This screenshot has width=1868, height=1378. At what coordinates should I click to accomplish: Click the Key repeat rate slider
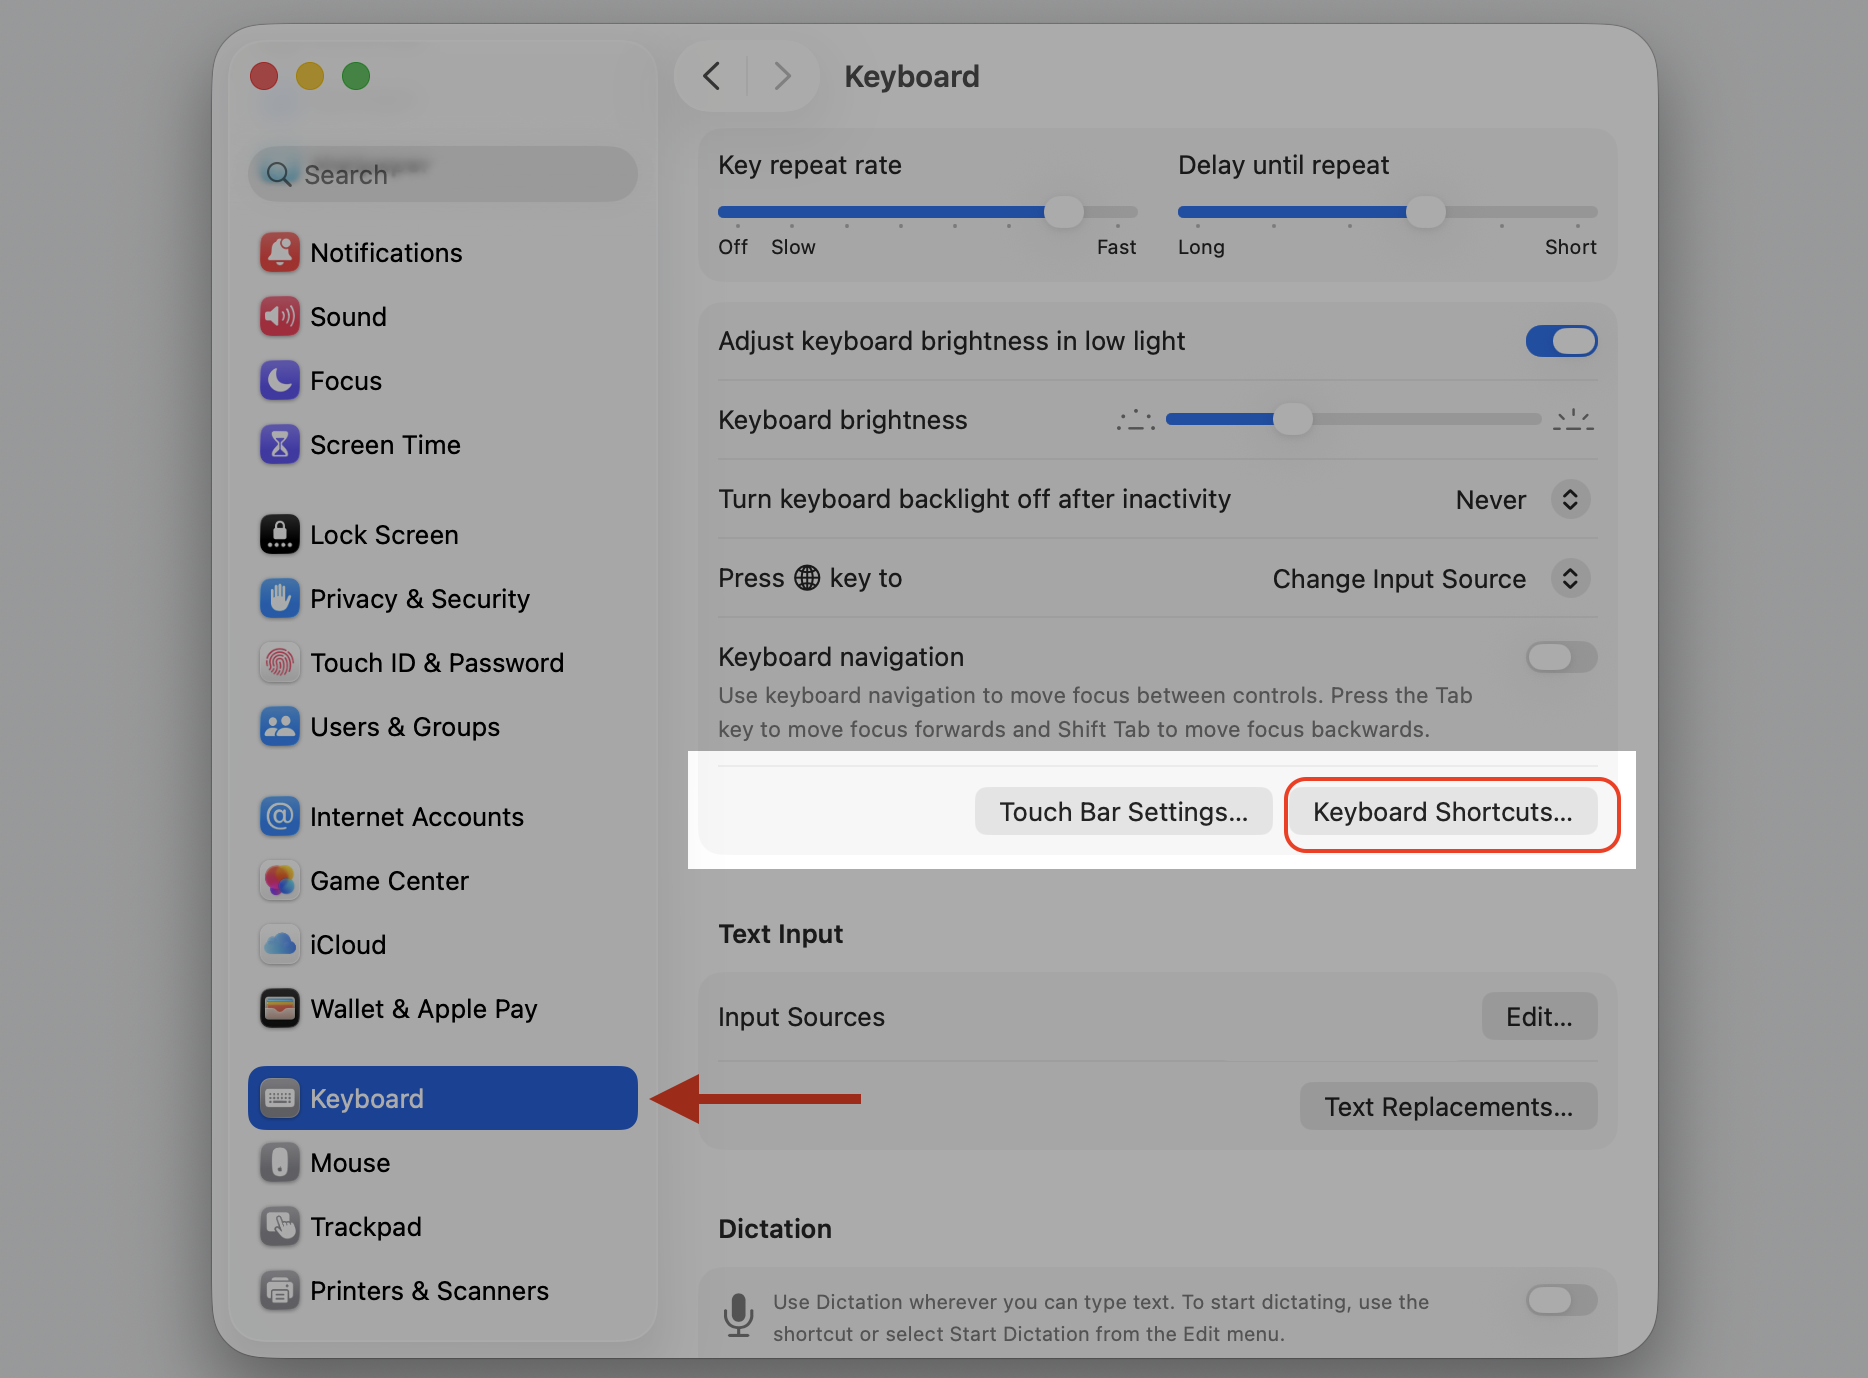927,212
